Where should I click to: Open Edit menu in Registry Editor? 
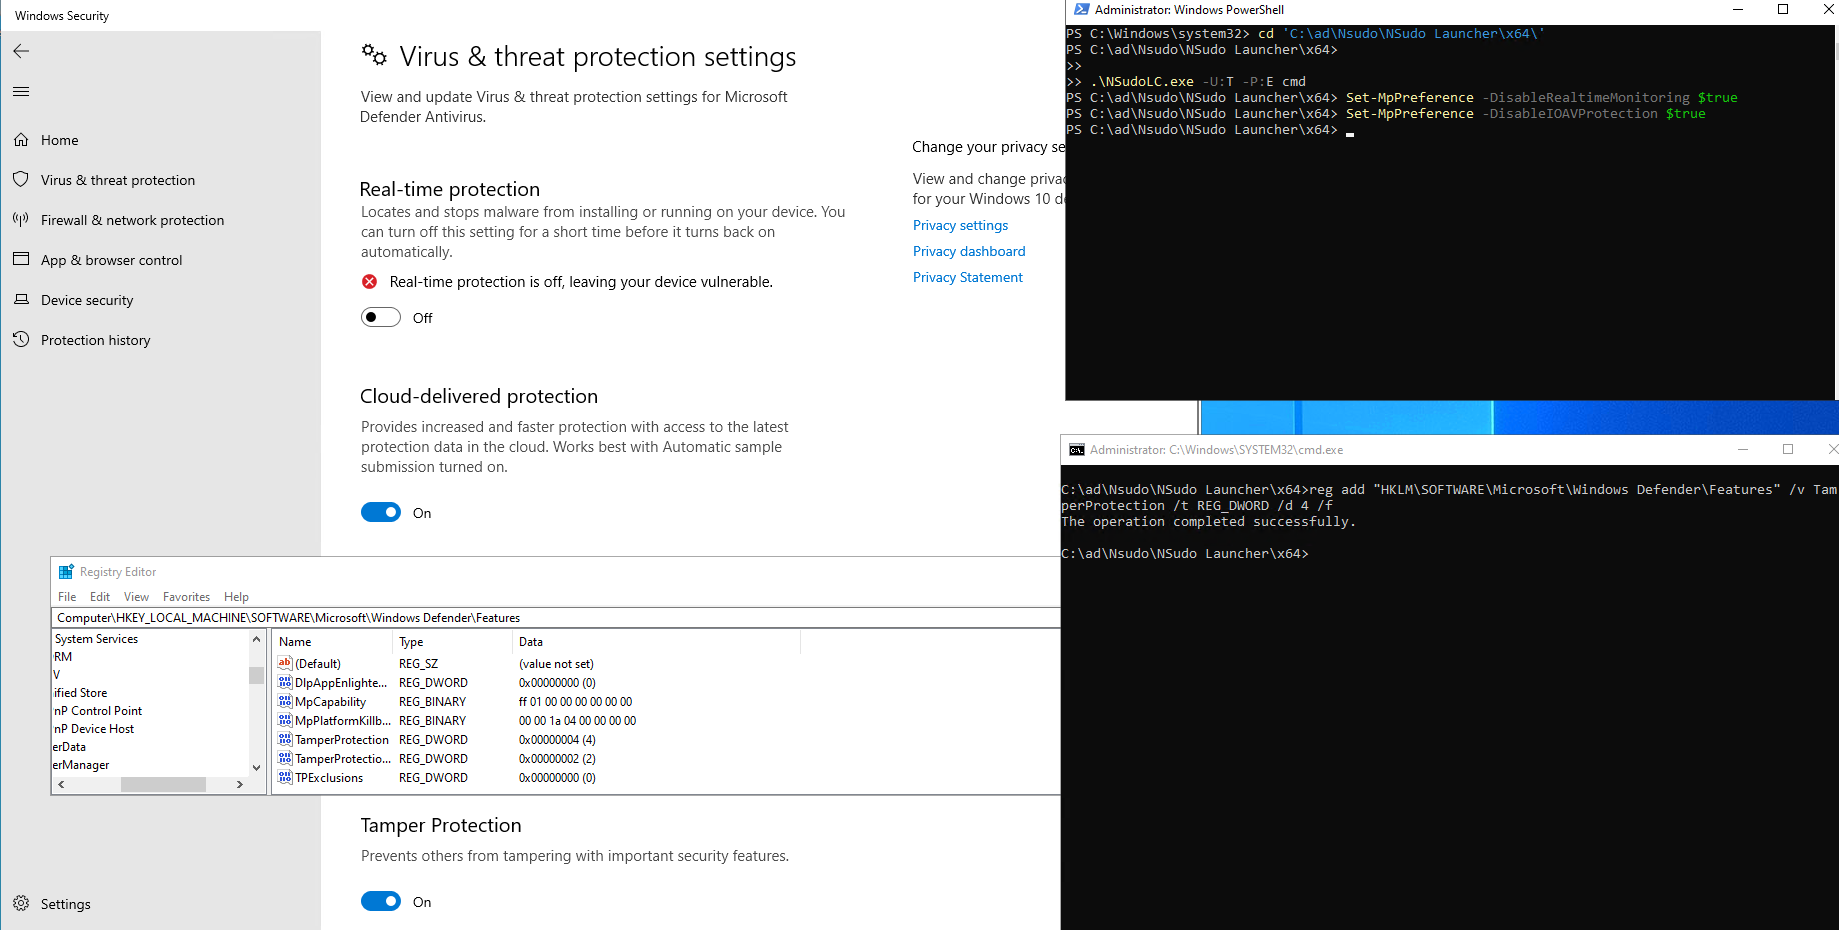point(100,597)
